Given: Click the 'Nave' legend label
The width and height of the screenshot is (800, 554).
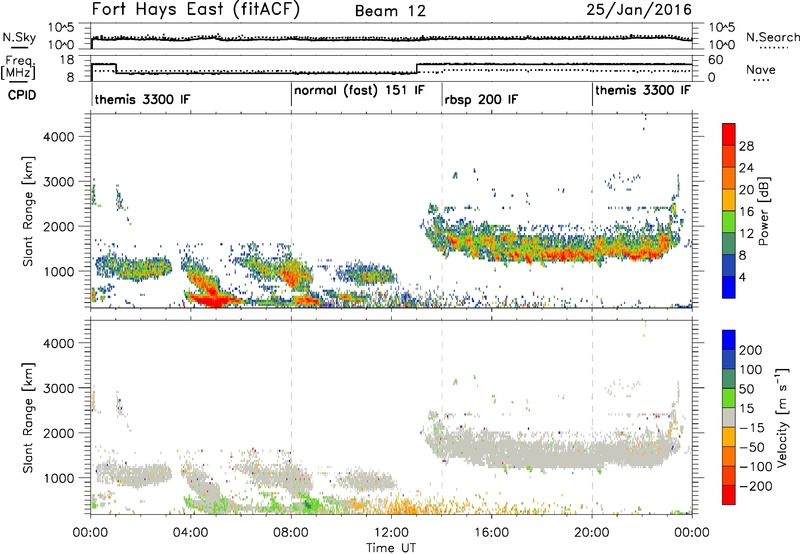Looking at the screenshot, I should click(761, 70).
